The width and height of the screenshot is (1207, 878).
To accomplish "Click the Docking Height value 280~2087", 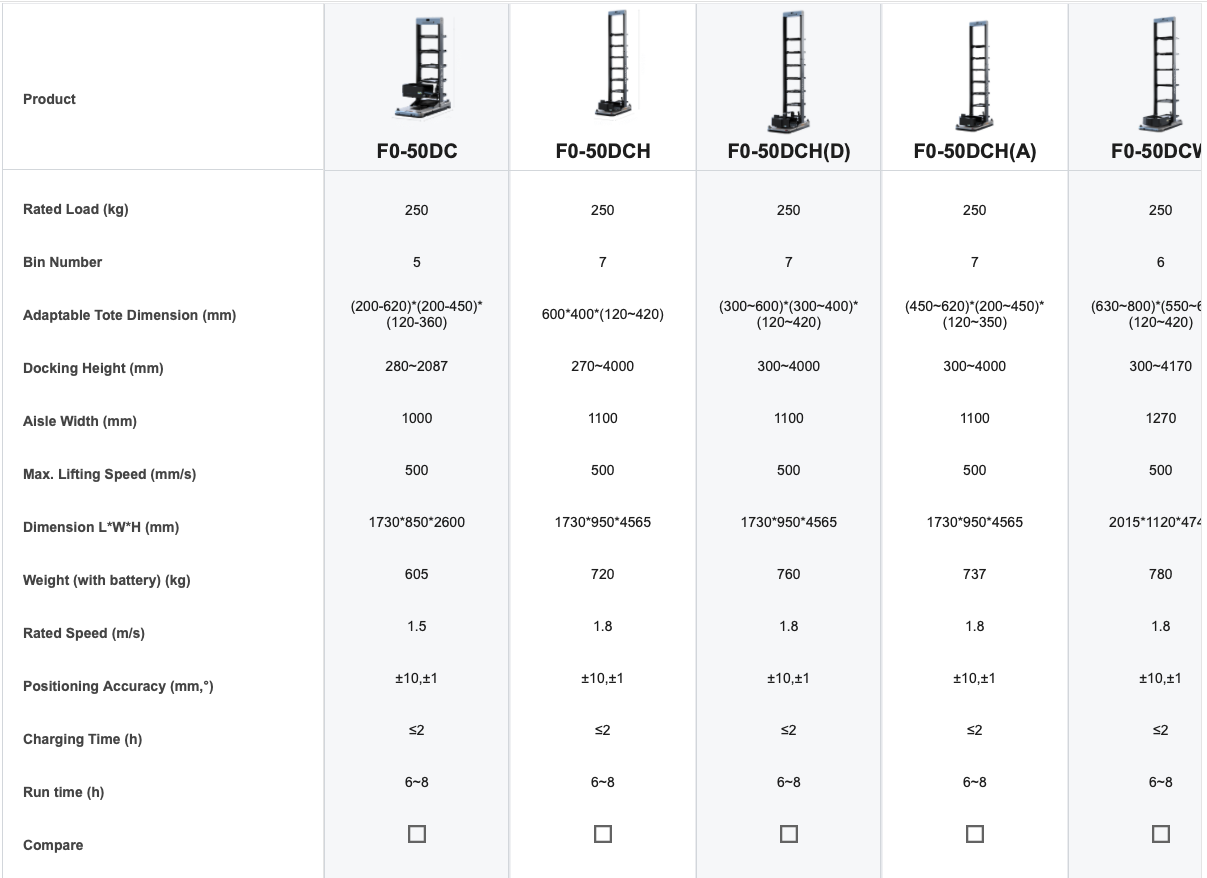I will pos(417,366).
